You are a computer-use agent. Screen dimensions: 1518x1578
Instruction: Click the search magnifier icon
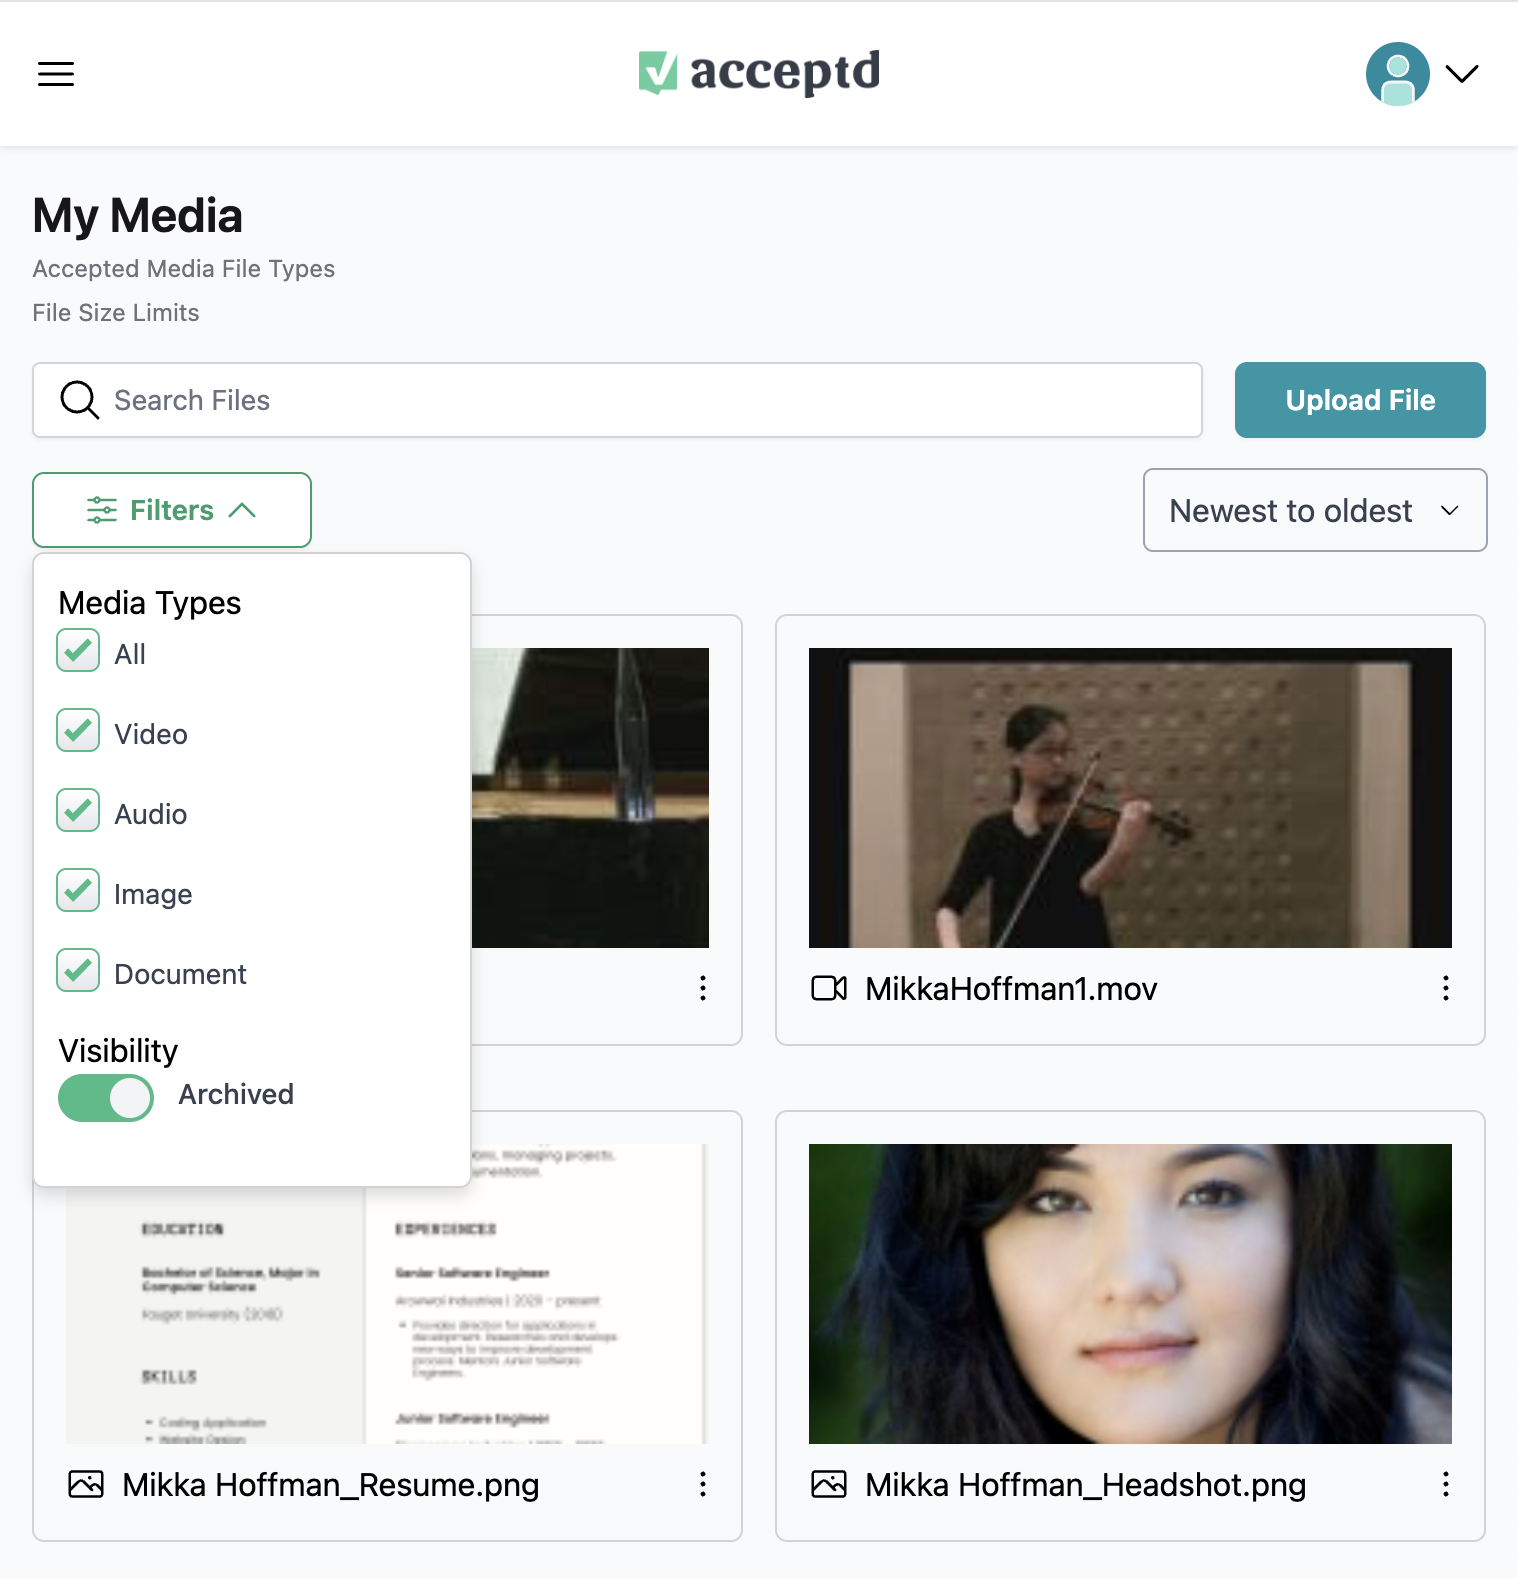click(x=79, y=400)
